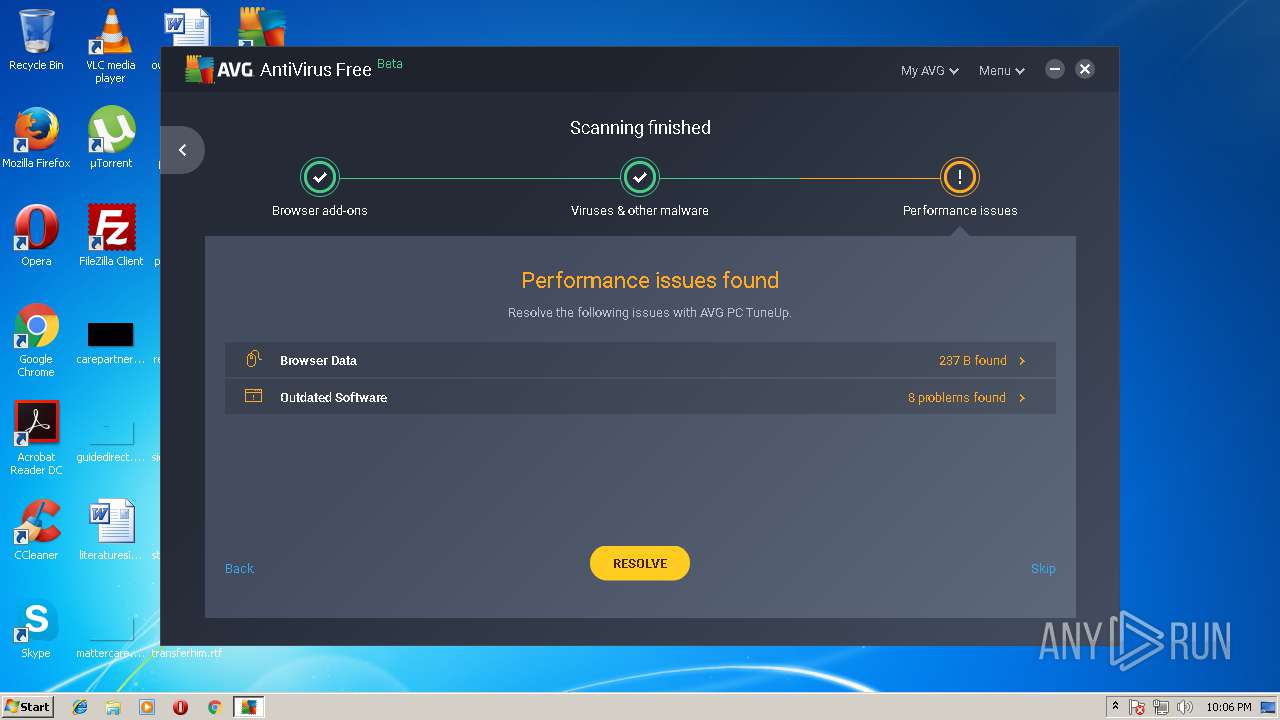
Task: Click 'Performance issues' step label
Action: pyautogui.click(x=960, y=210)
